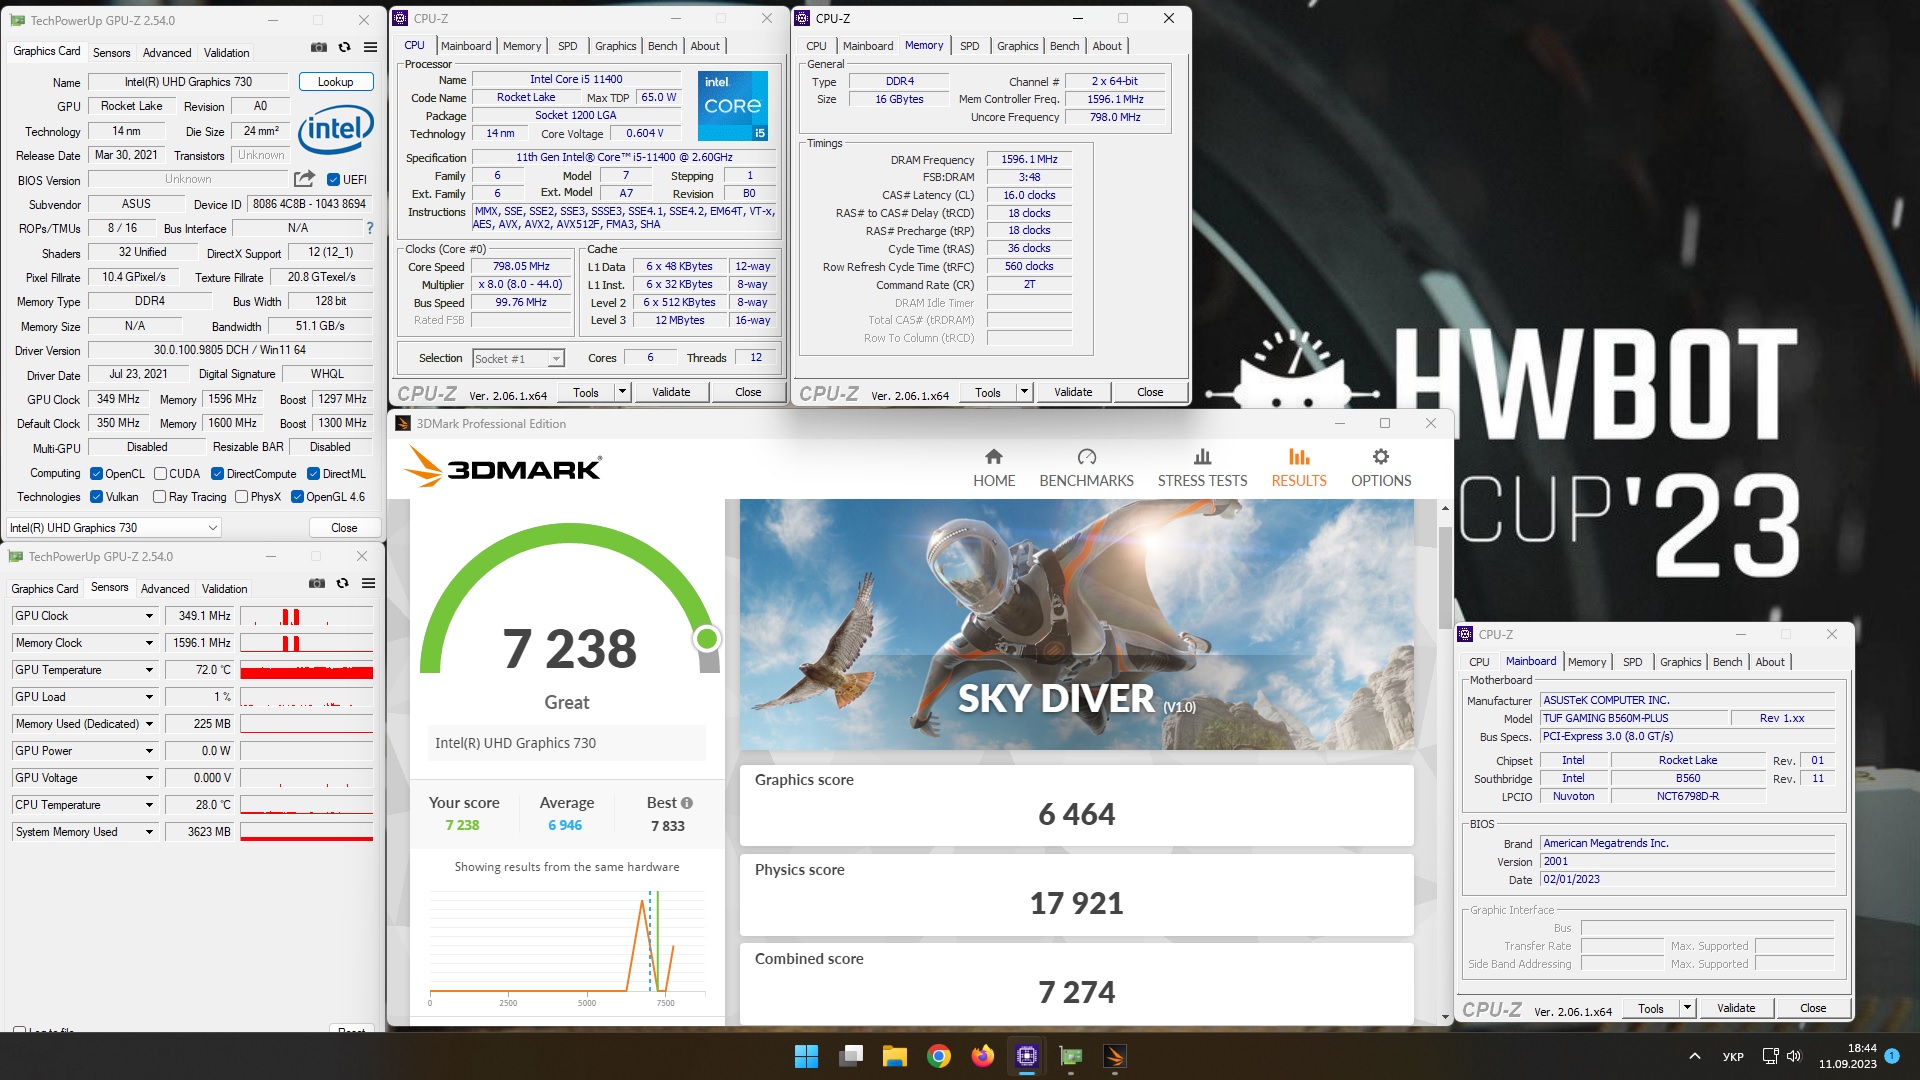1920x1080 pixels.
Task: Click the refresh icon in top GPU-Z window
Action: pos(344,47)
